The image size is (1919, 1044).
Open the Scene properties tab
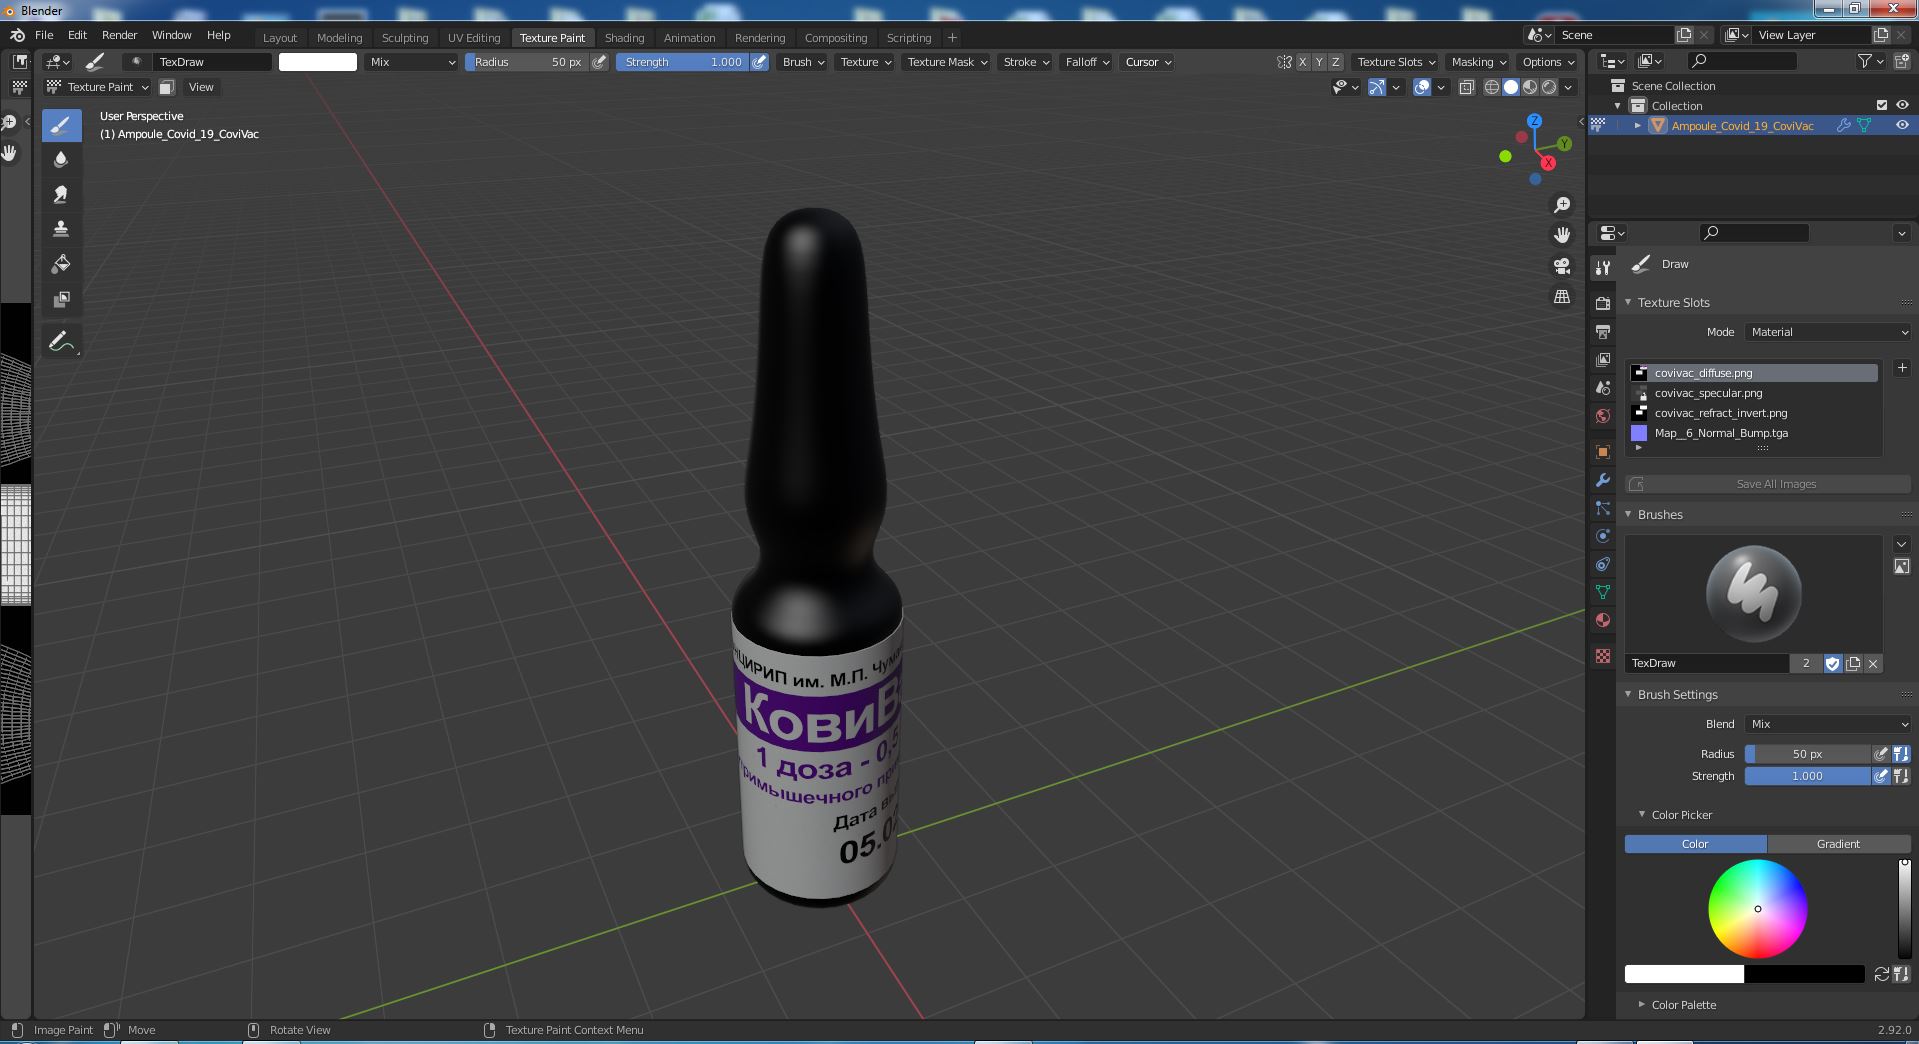pos(1603,388)
